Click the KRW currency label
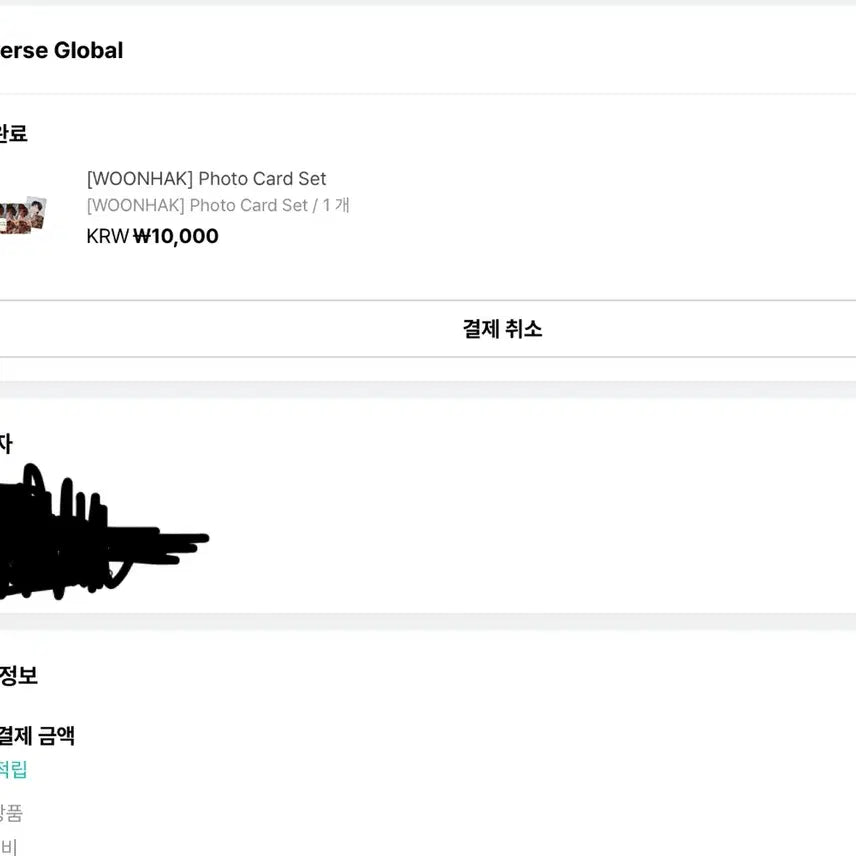This screenshot has height=856, width=856. (108, 236)
